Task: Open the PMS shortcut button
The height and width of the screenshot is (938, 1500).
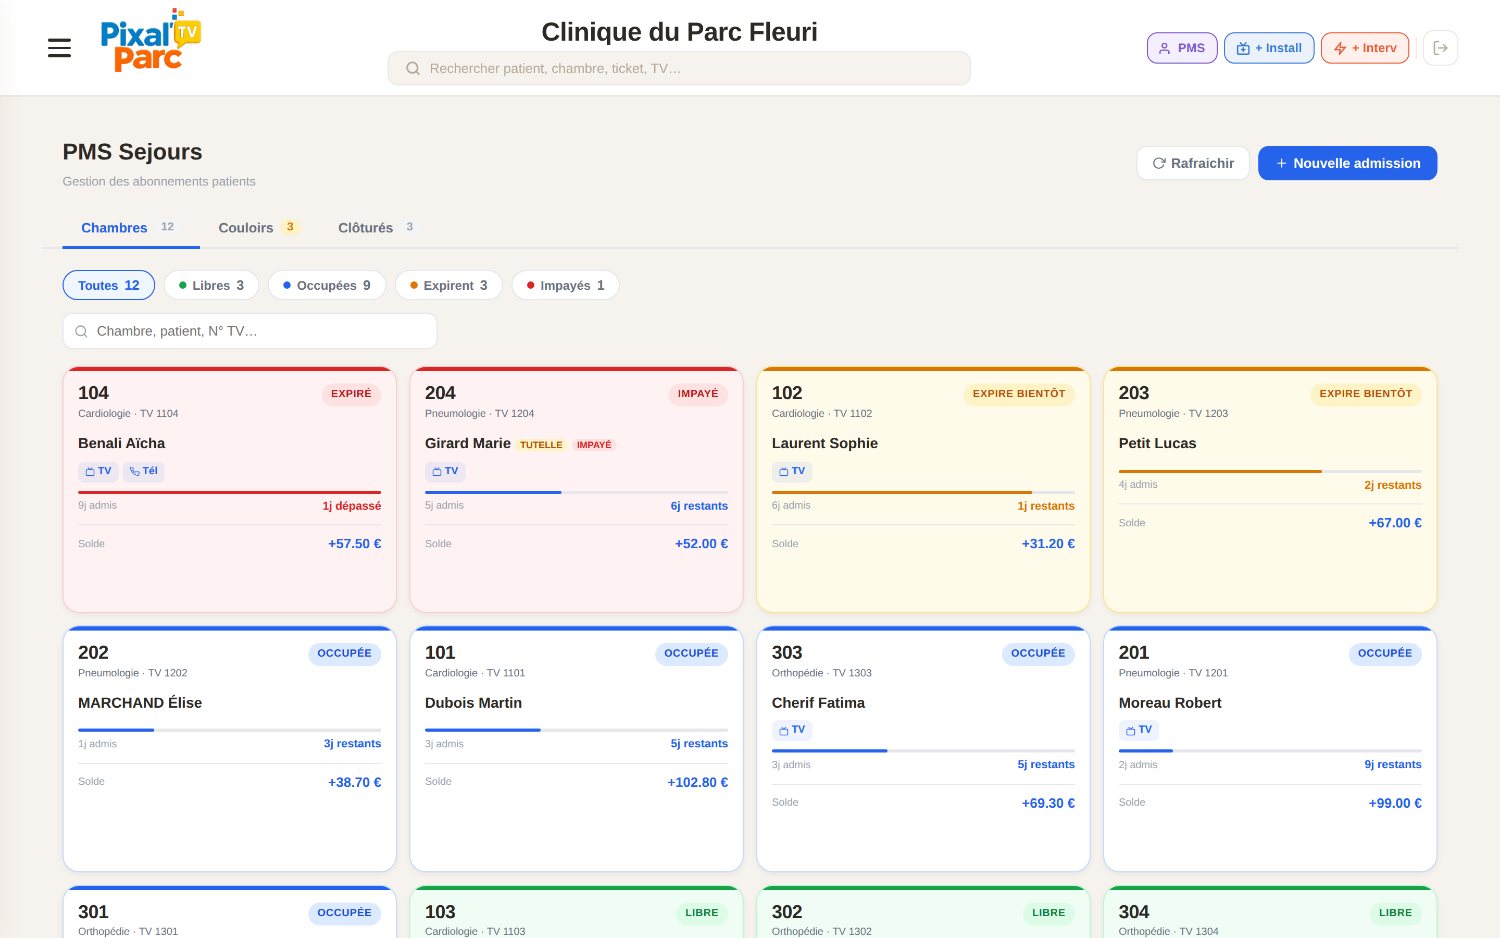Action: pos(1182,48)
